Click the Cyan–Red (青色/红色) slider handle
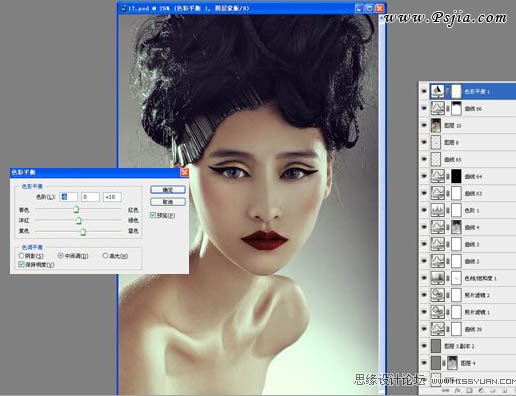This screenshot has height=396, width=516. click(76, 209)
